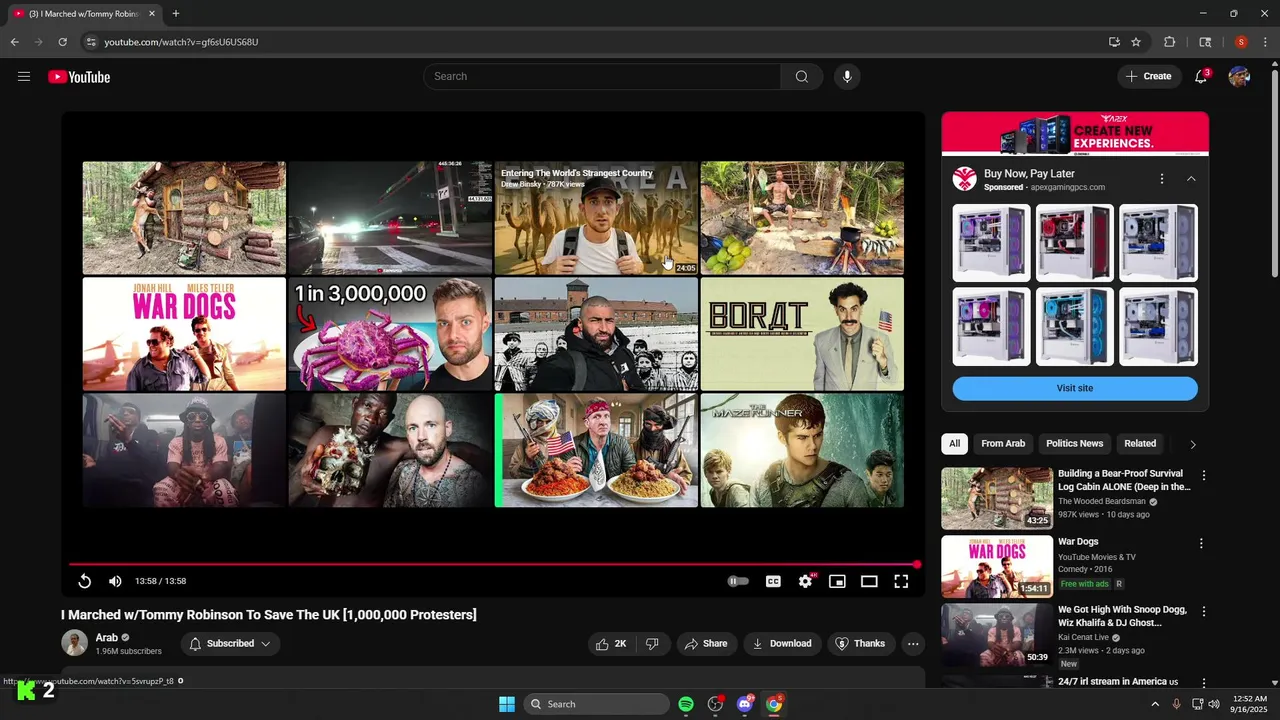This screenshot has width=1280, height=720.
Task: Click the browser back arrow
Action: pos(14,42)
